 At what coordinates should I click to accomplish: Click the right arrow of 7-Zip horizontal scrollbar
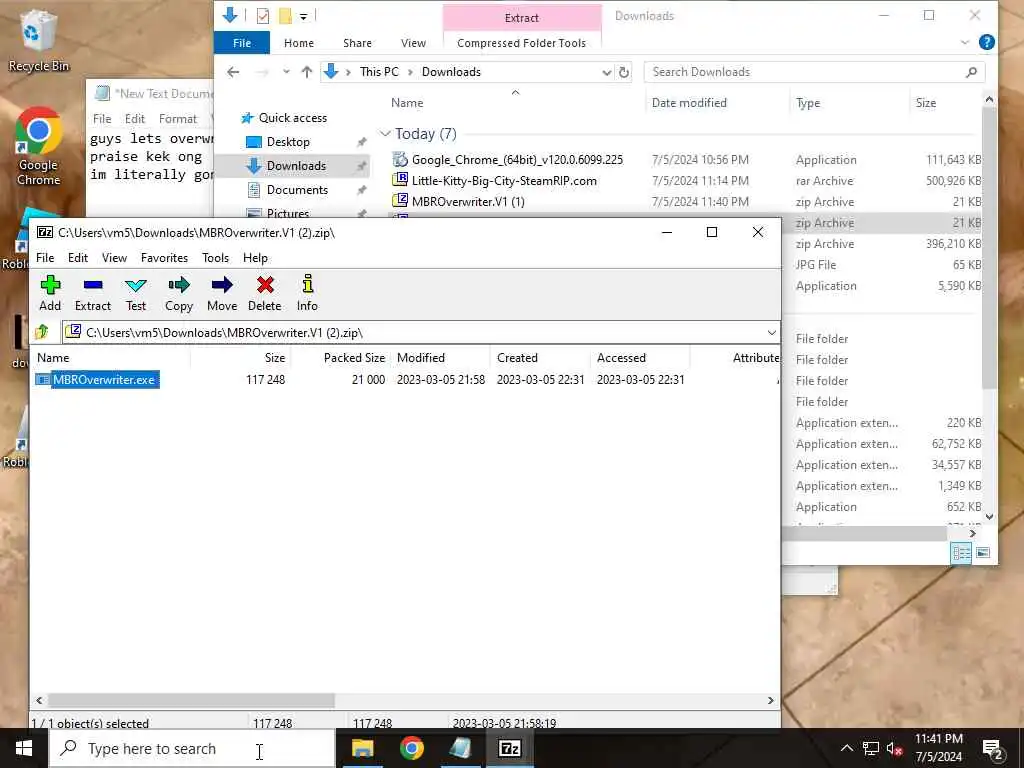(x=771, y=700)
